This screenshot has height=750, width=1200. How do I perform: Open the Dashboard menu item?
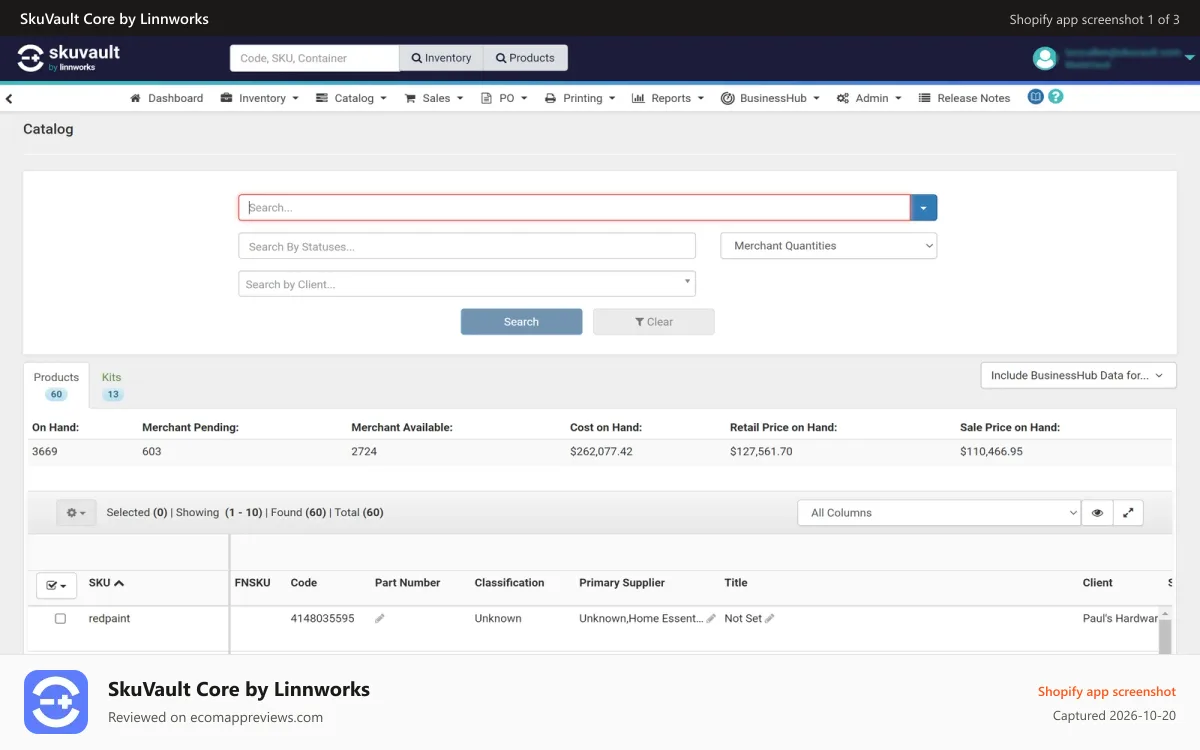[166, 98]
